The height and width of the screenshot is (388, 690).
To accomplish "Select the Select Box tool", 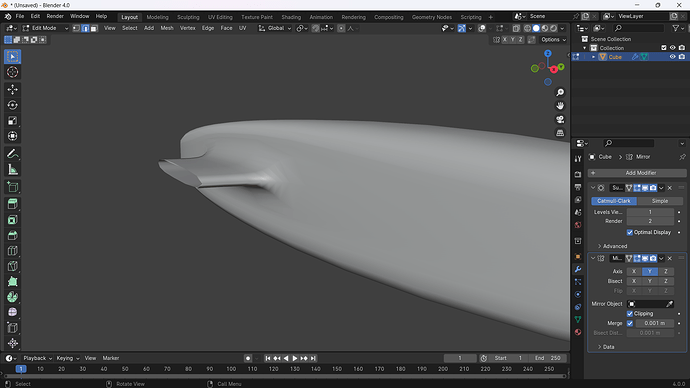I will point(12,56).
